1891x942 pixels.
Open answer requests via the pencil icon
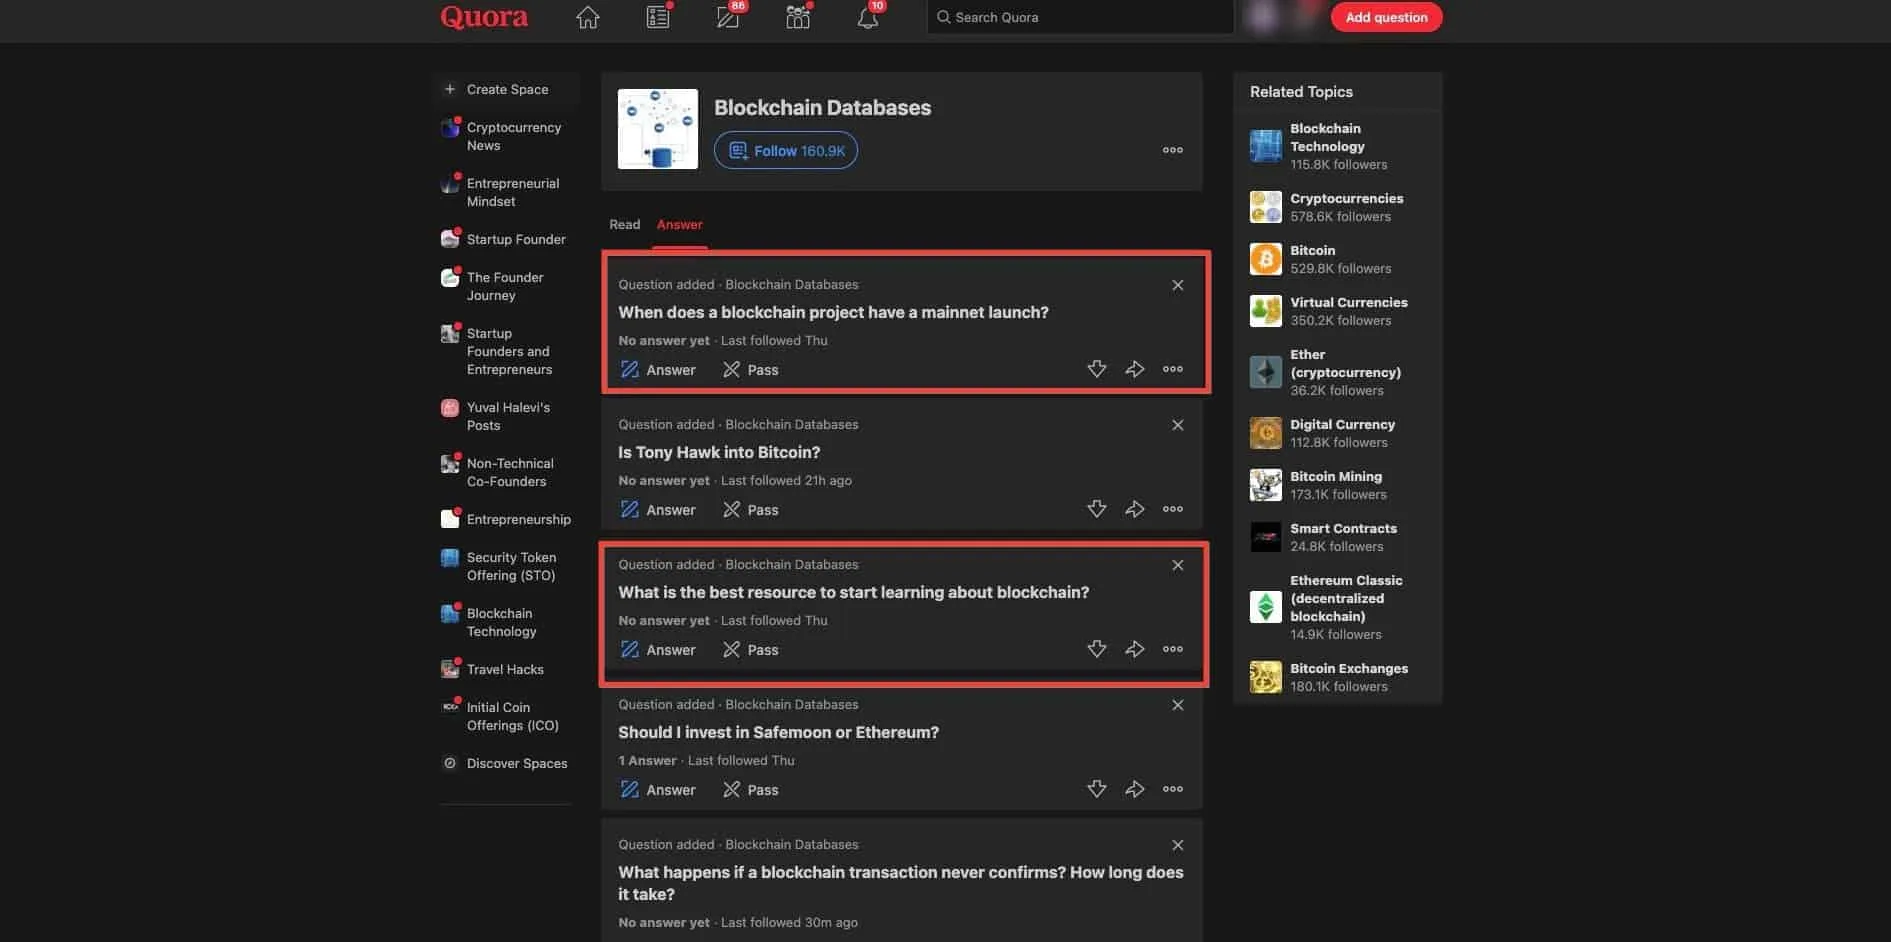coord(727,16)
